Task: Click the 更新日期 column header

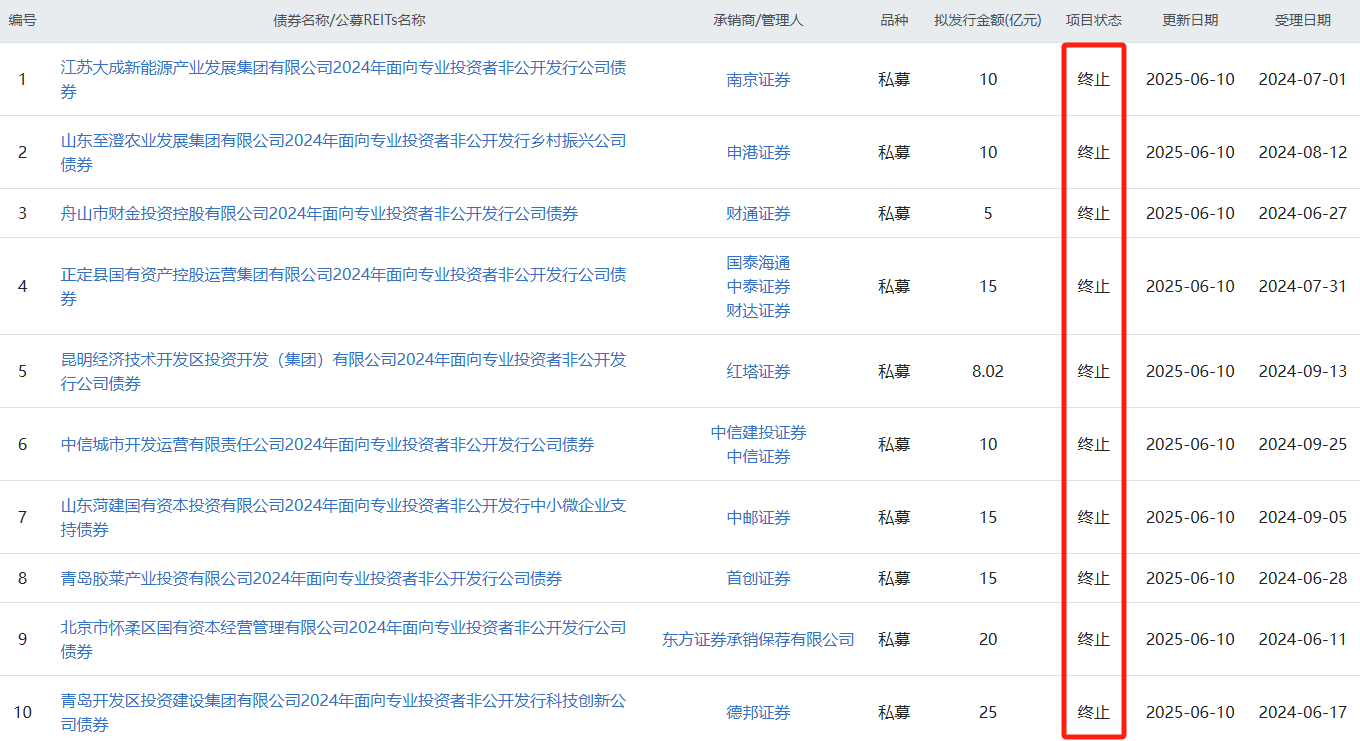Action: pyautogui.click(x=1190, y=20)
